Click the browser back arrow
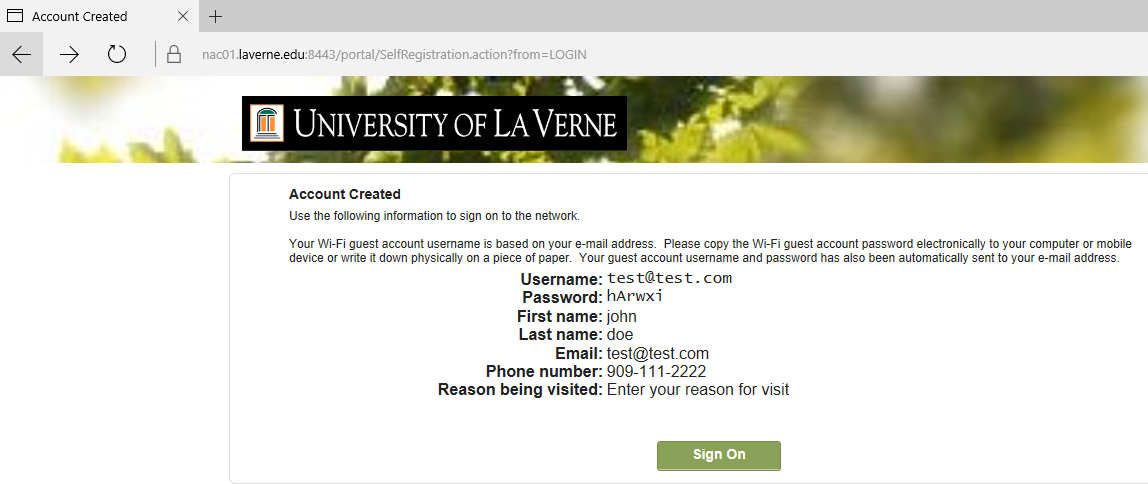Viewport: 1148px width, 484px height. [x=21, y=54]
